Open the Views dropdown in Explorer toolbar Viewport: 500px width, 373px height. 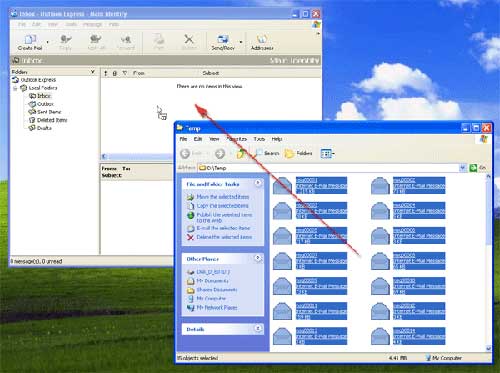click(x=327, y=153)
